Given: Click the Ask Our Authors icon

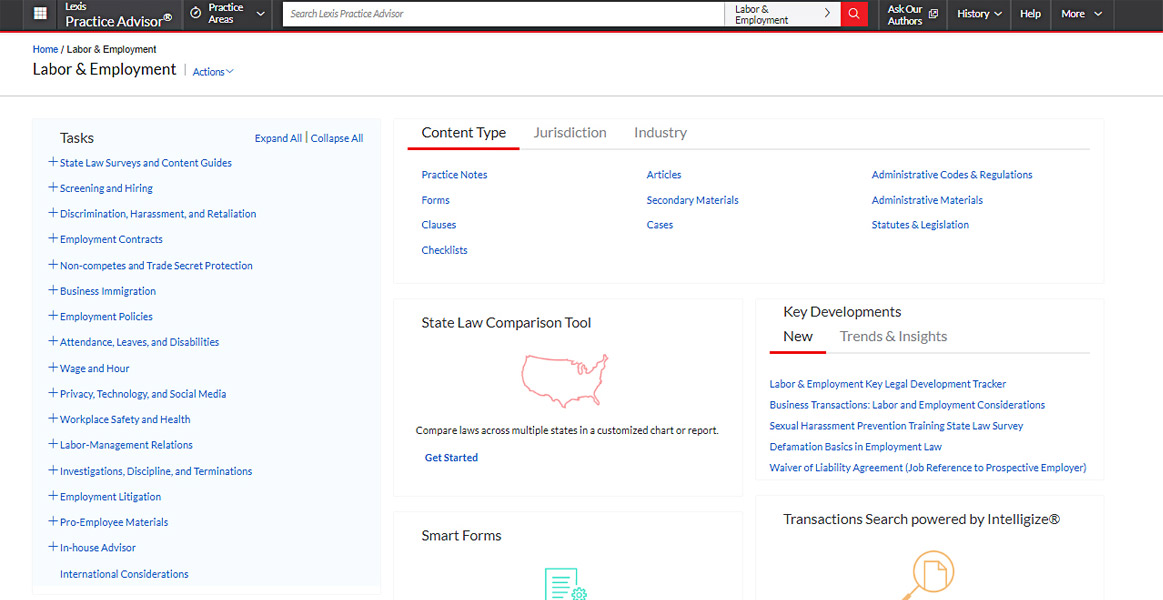Looking at the screenshot, I should tap(933, 14).
